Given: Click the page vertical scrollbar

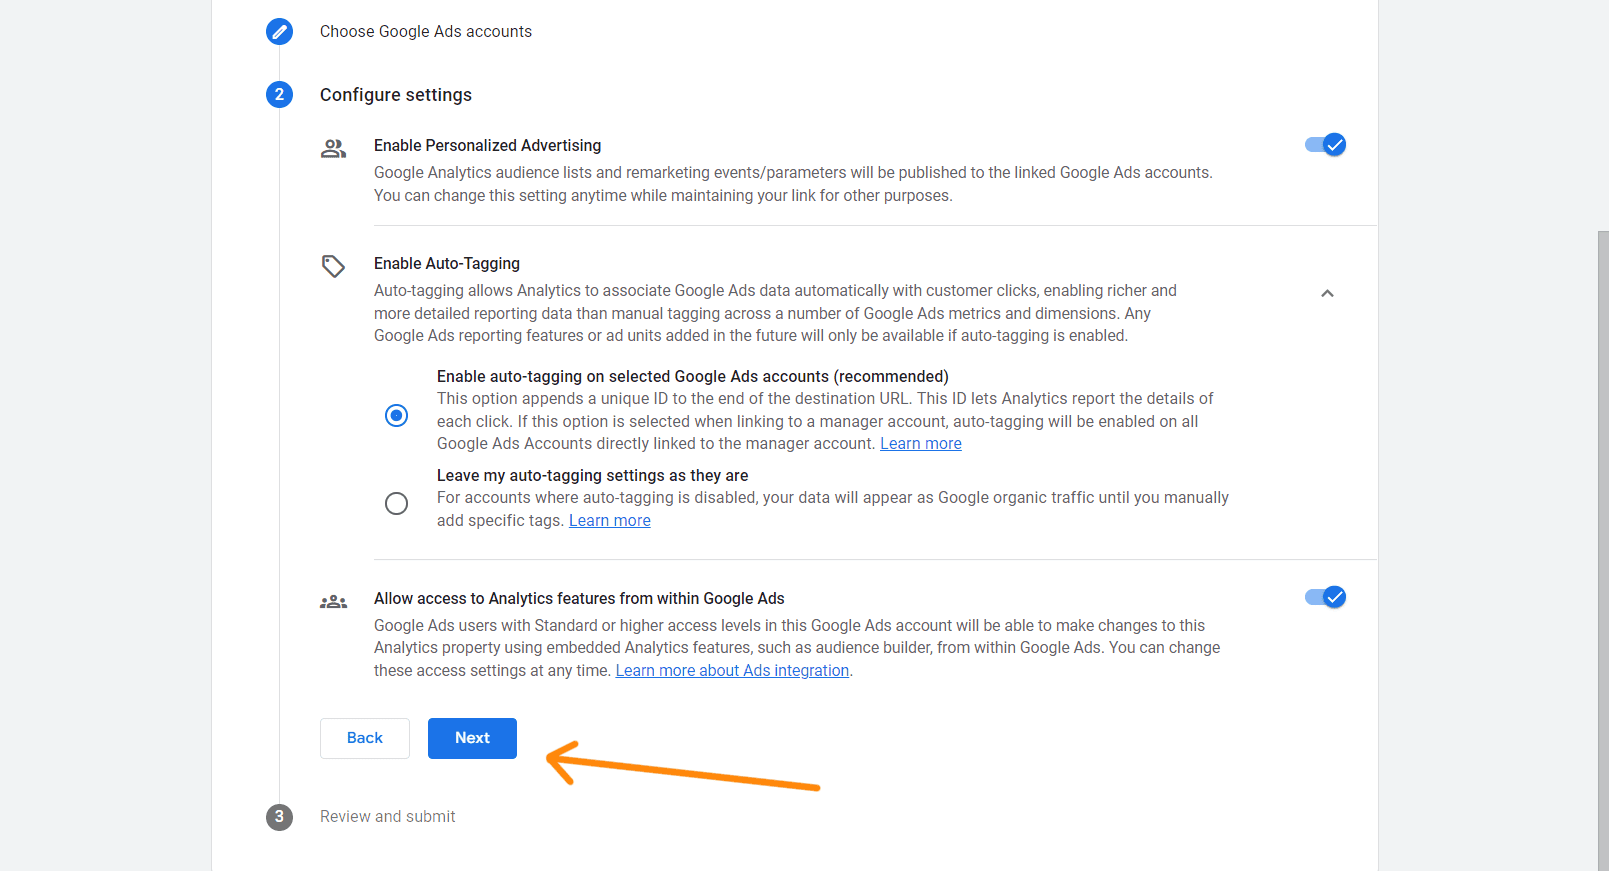Looking at the screenshot, I should [1603, 550].
